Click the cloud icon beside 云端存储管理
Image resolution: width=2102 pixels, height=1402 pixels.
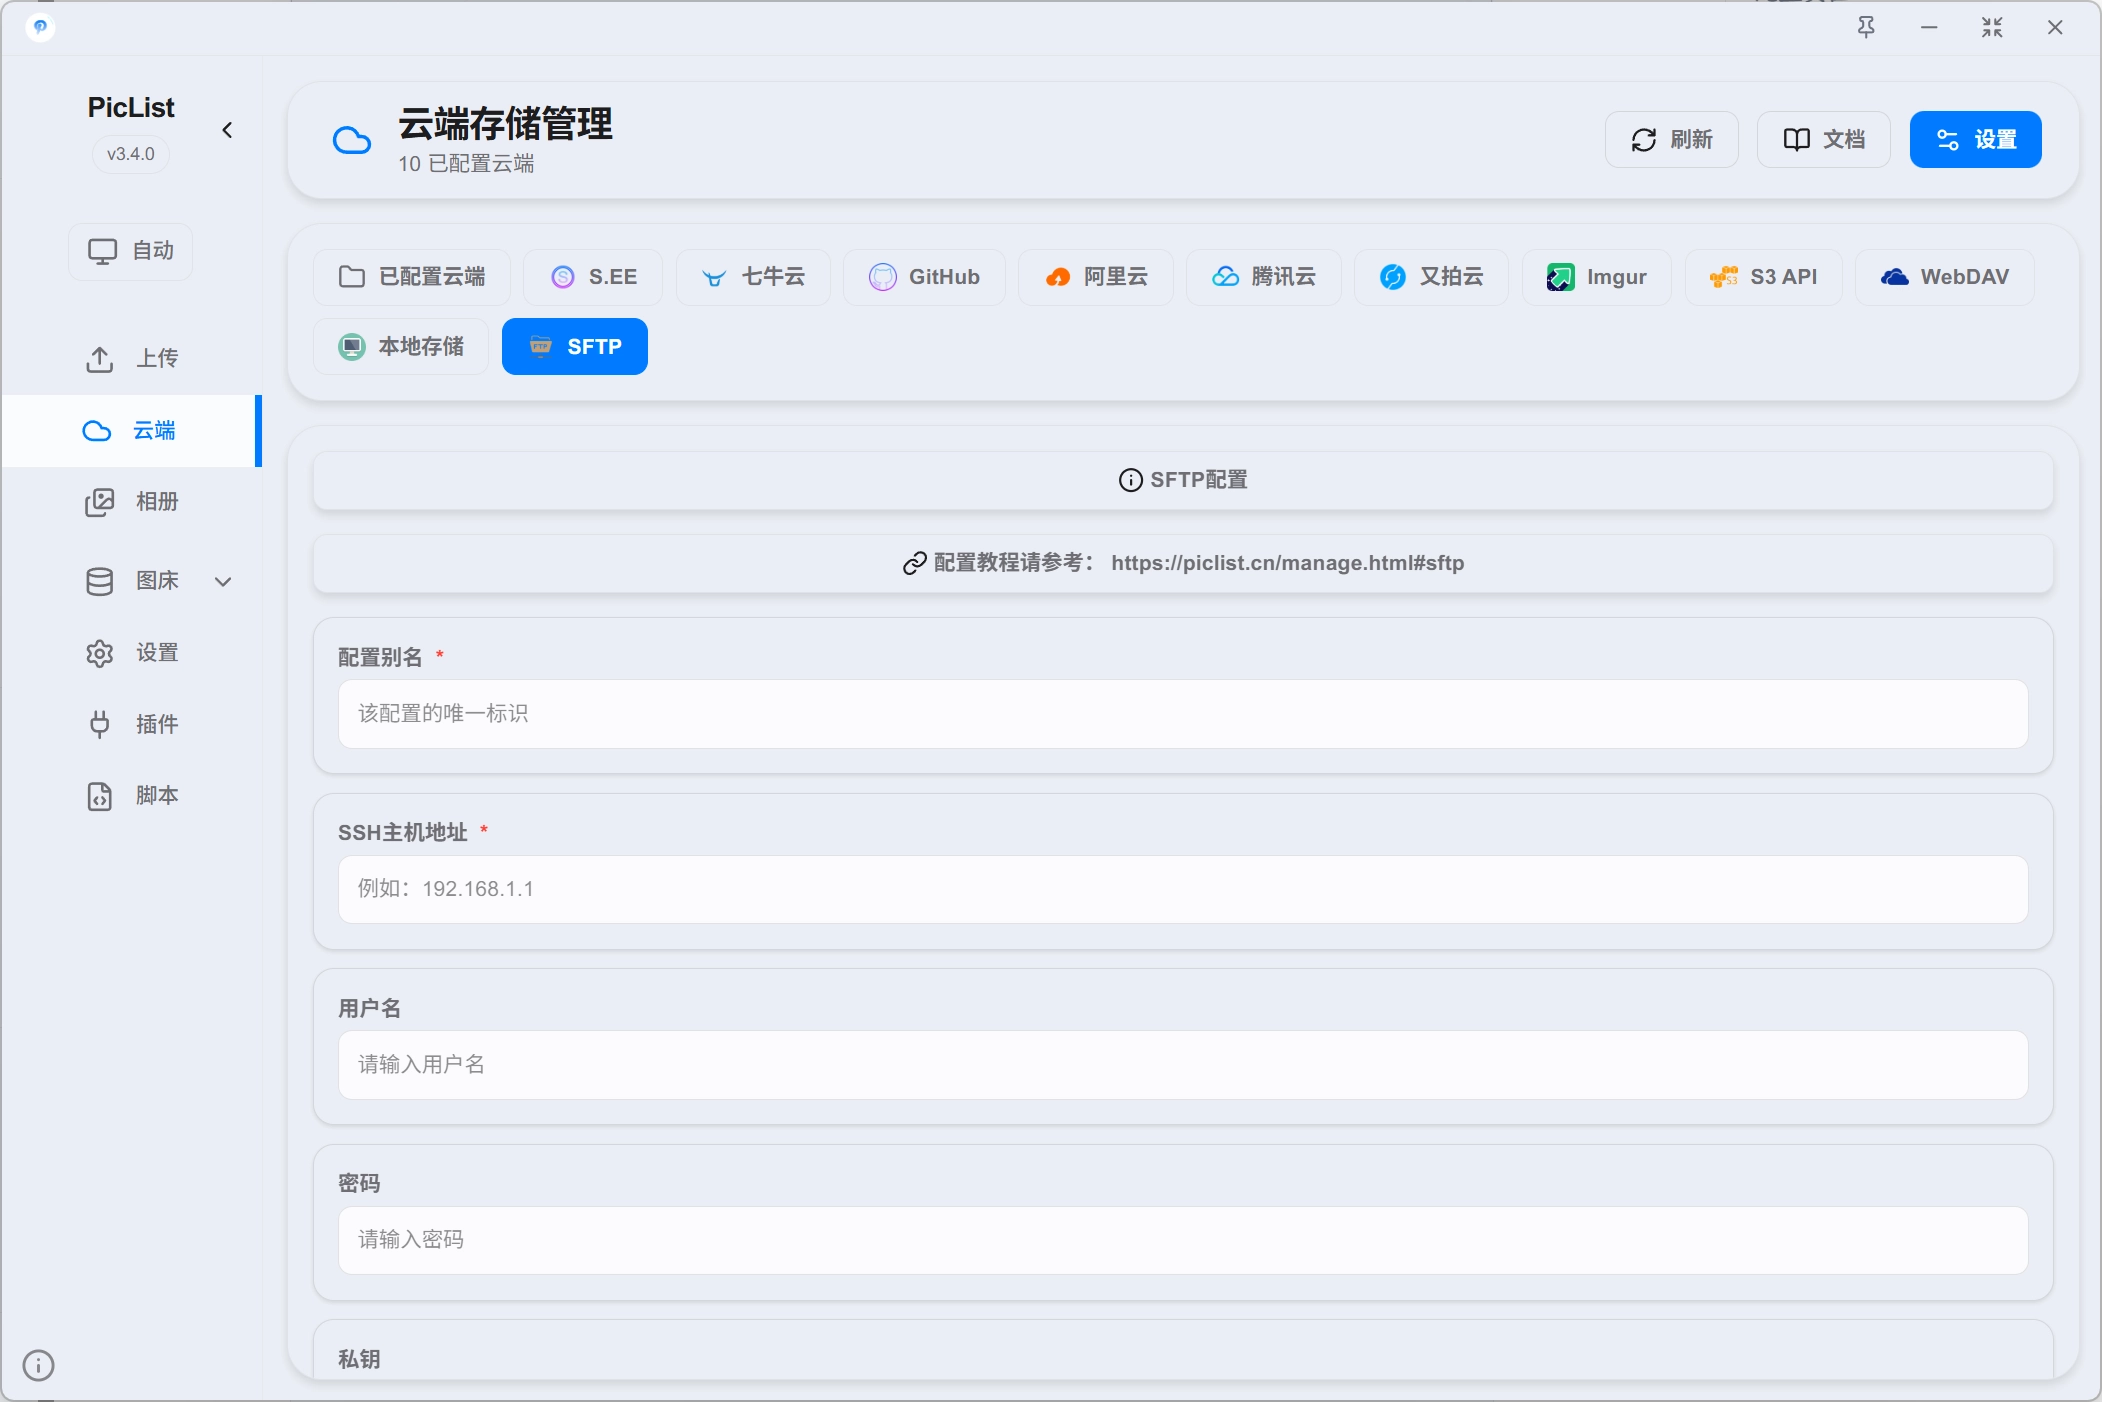point(351,140)
